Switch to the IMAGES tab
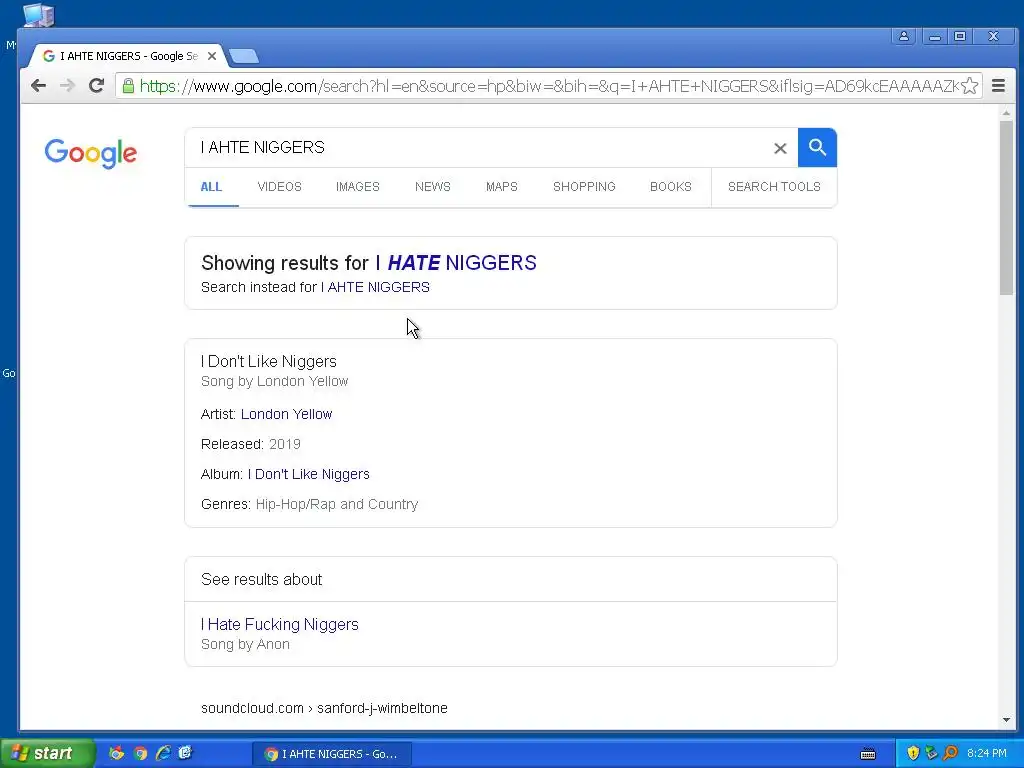Screen dimensions: 1024x768 [357, 187]
